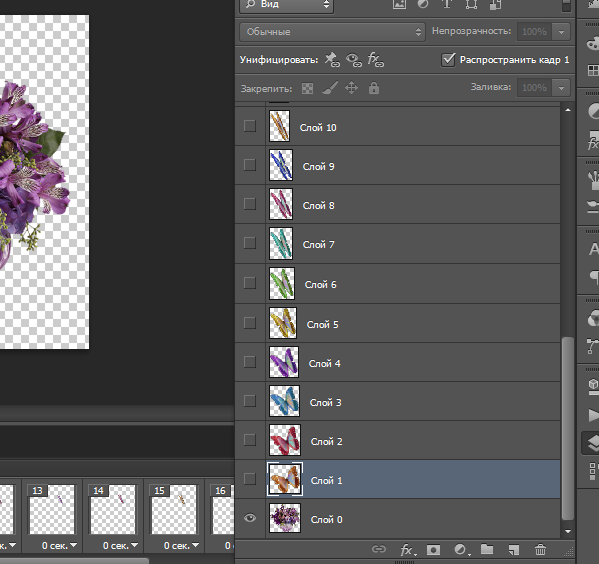Show Слой 1 visibility box
The image size is (599, 564).
tap(250, 478)
